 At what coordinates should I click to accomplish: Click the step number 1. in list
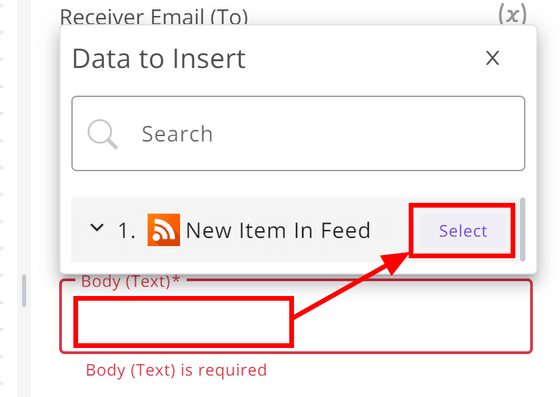[127, 231]
